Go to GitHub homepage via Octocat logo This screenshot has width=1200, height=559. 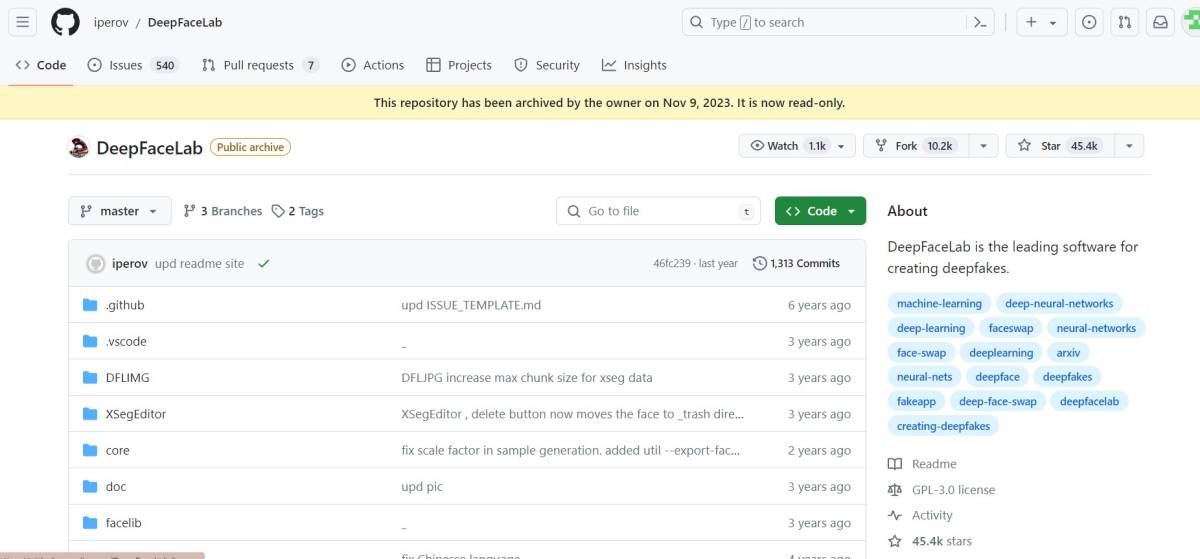pos(65,22)
